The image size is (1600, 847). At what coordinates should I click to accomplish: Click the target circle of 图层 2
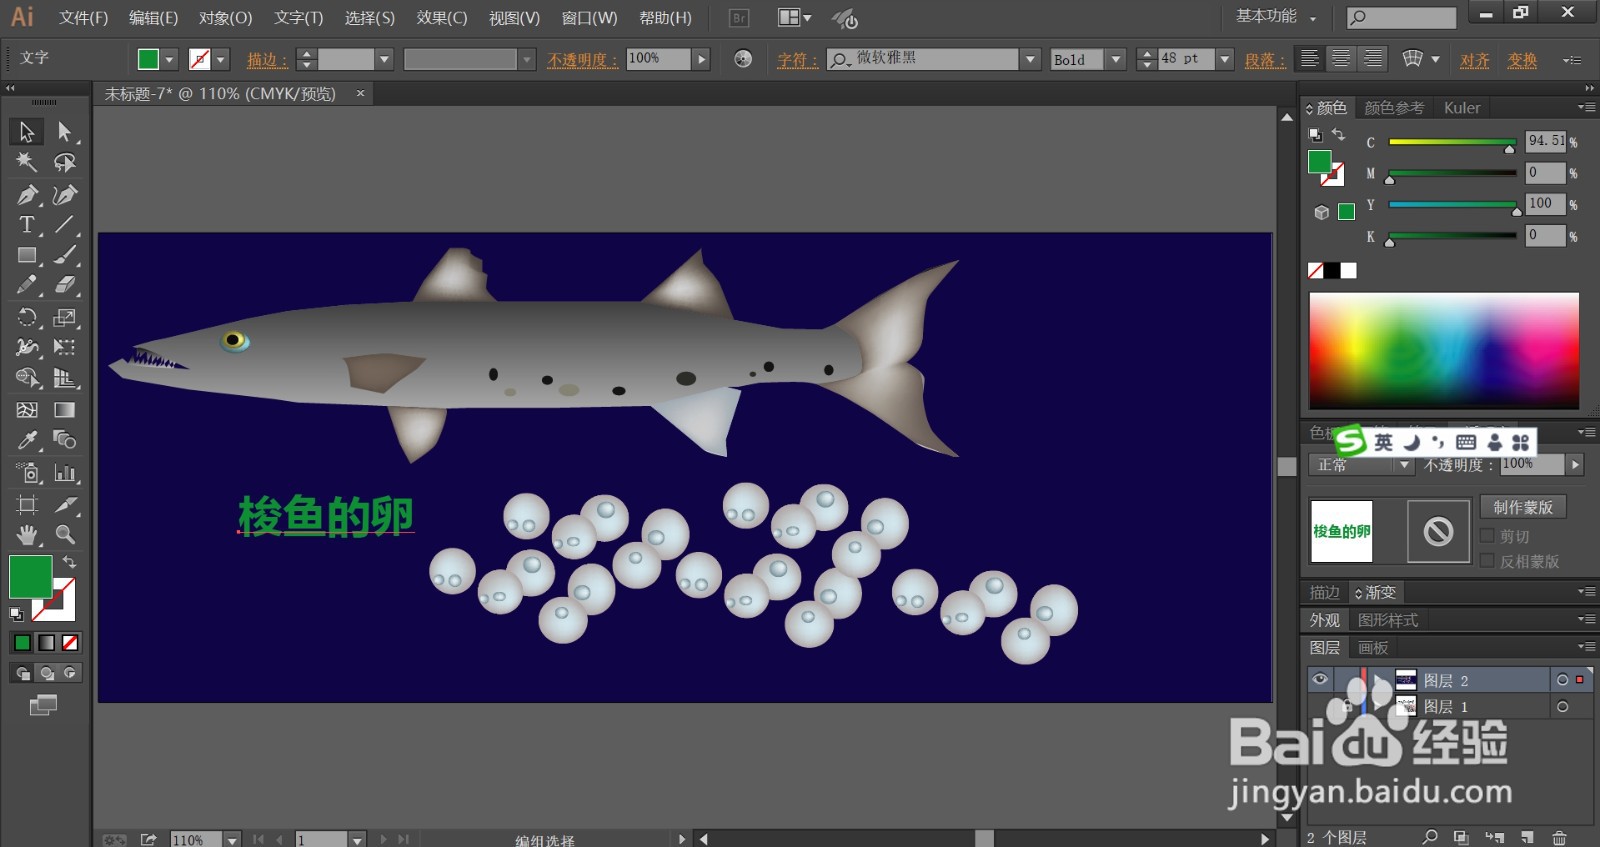tap(1562, 680)
